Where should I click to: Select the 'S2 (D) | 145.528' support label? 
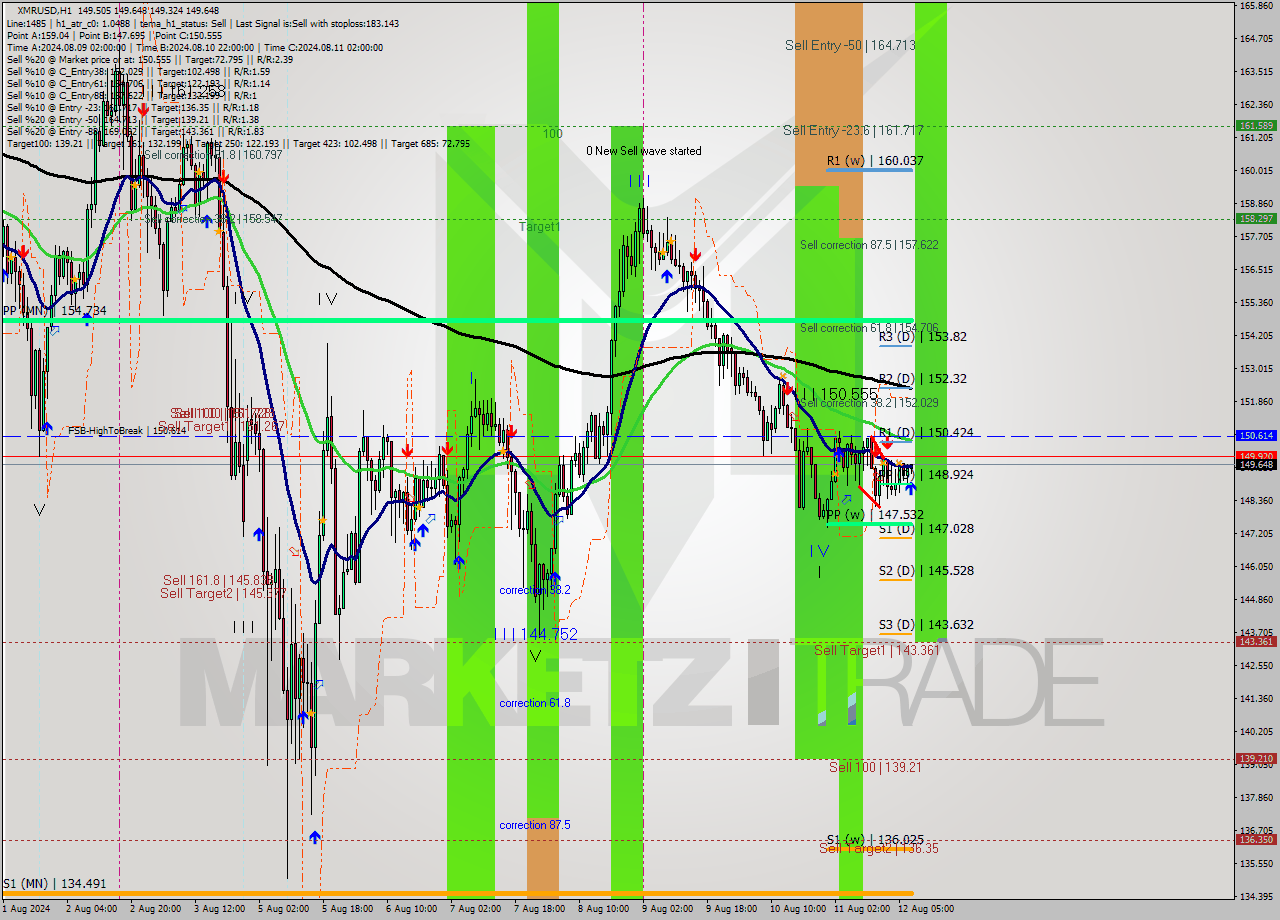coord(926,571)
